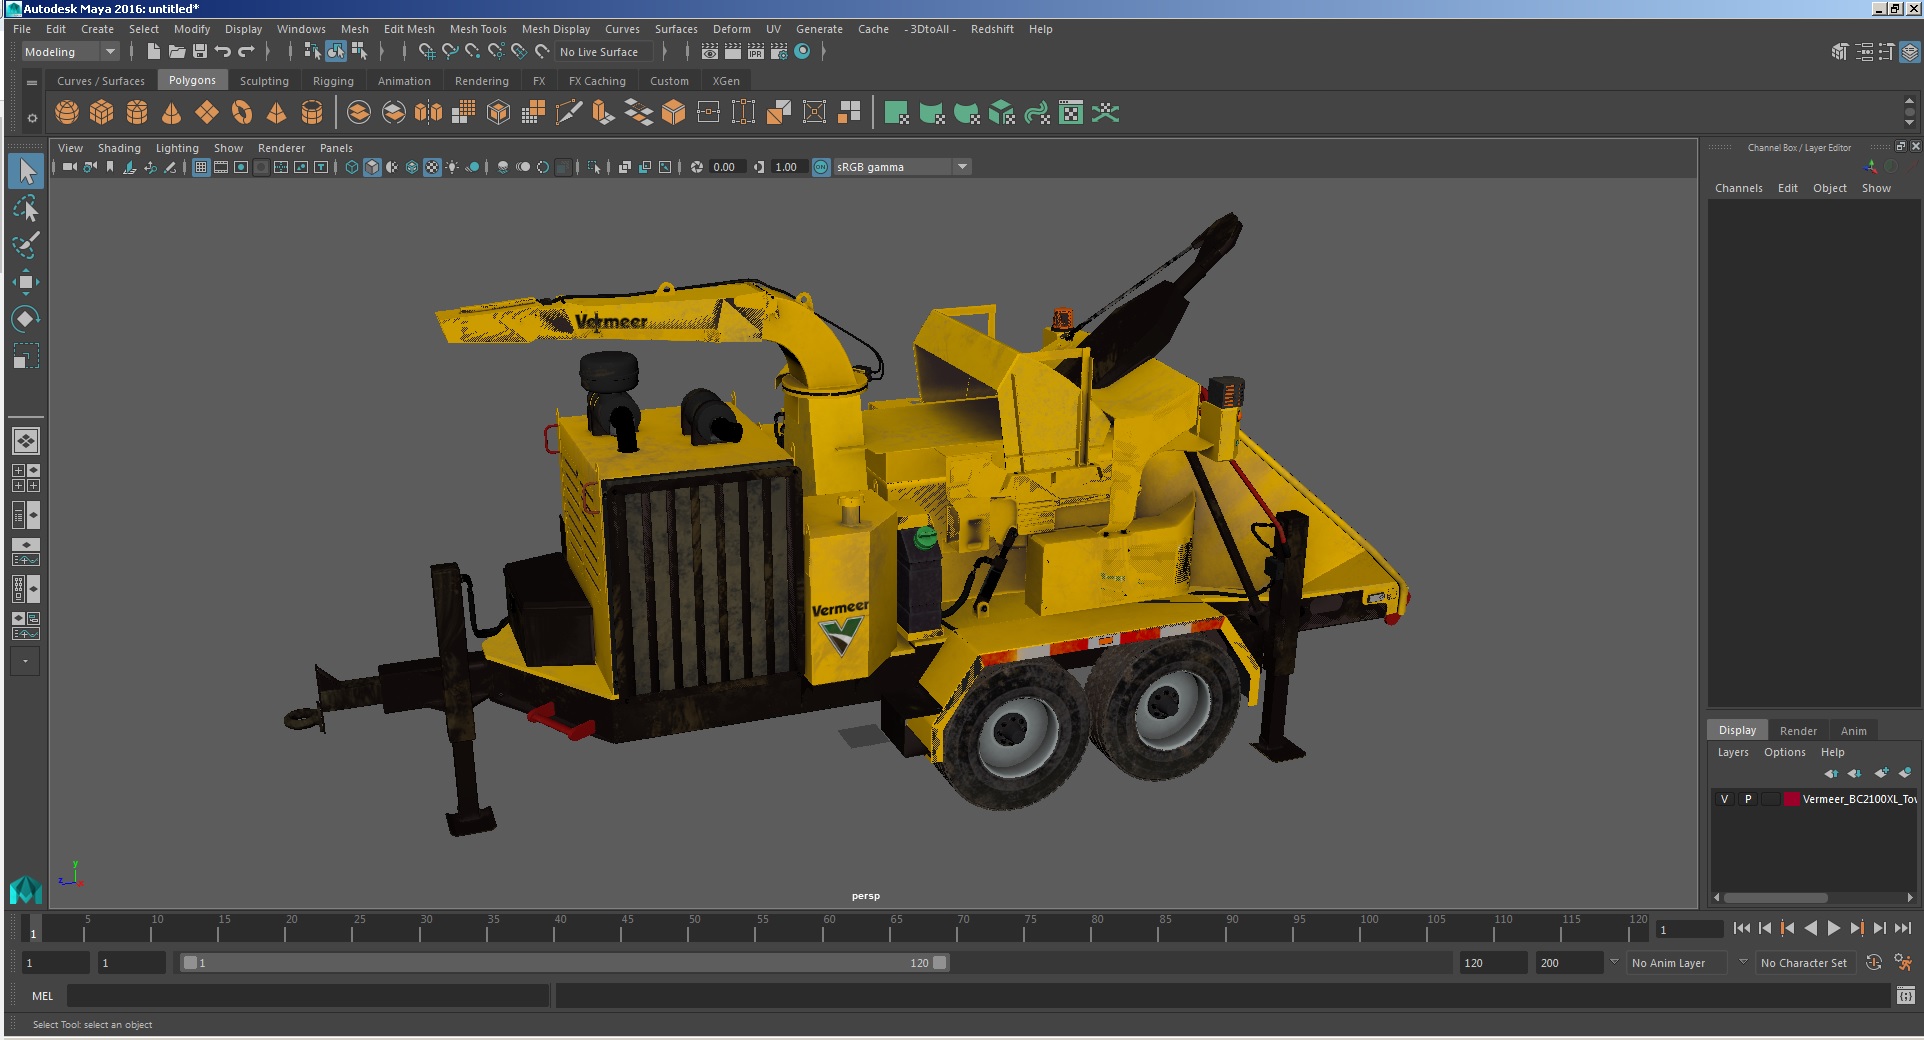
Task: Click the time range slider bar
Action: click(565, 963)
